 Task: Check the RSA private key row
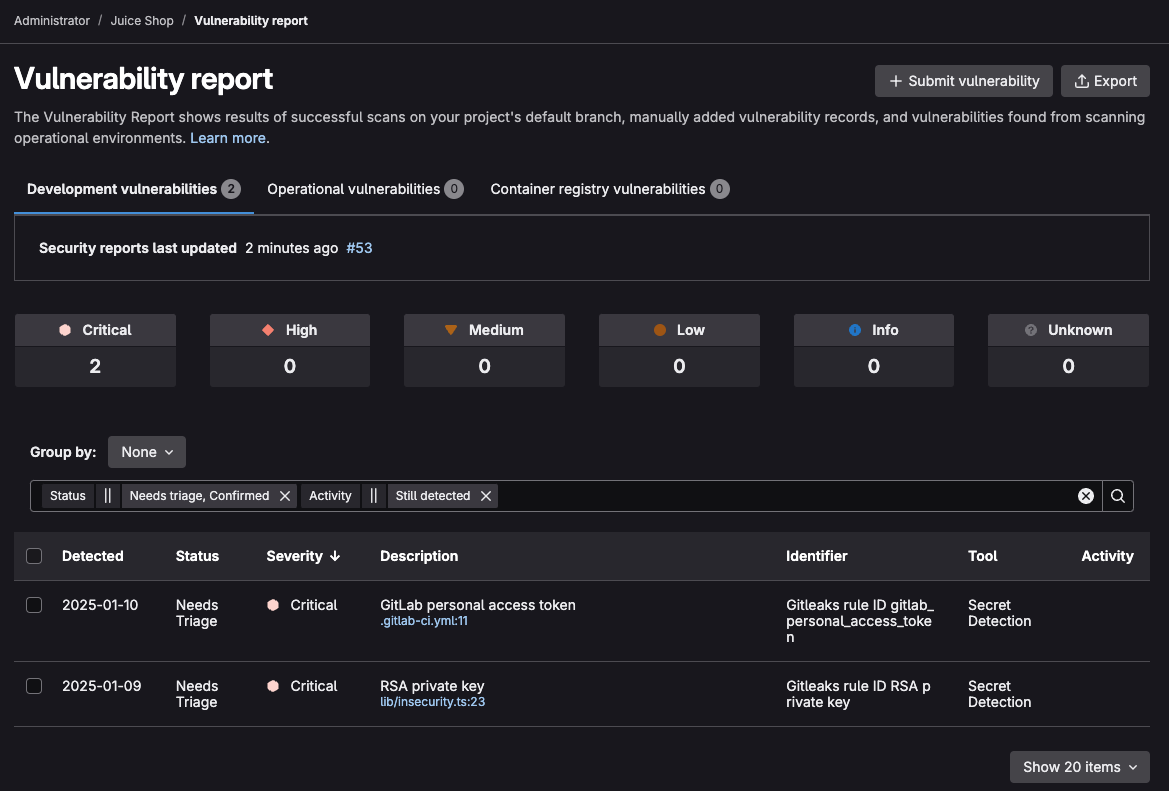[x=34, y=686]
